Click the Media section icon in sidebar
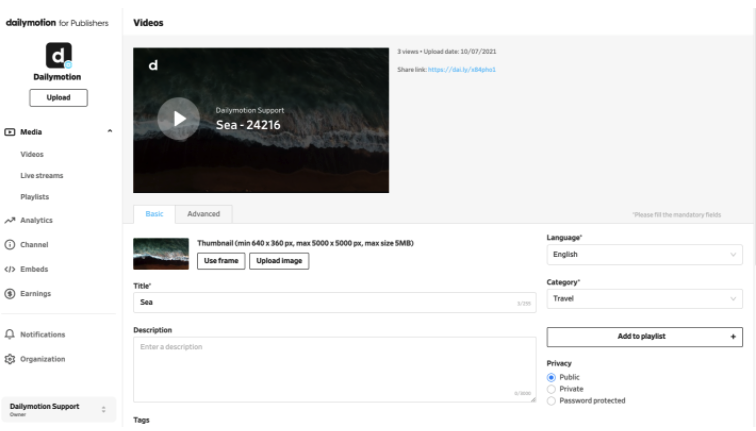The height and width of the screenshot is (431, 756). pyautogui.click(x=10, y=132)
